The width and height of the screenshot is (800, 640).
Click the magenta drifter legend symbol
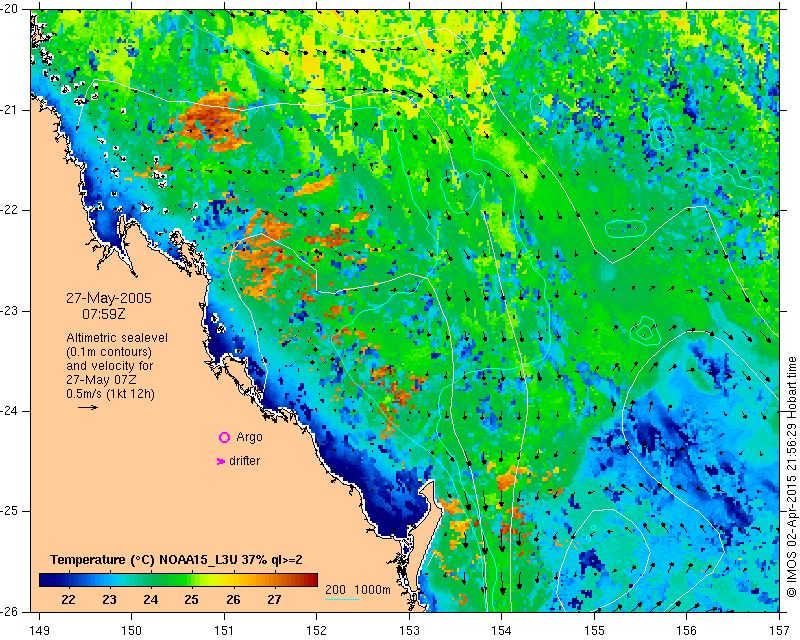tap(221, 461)
